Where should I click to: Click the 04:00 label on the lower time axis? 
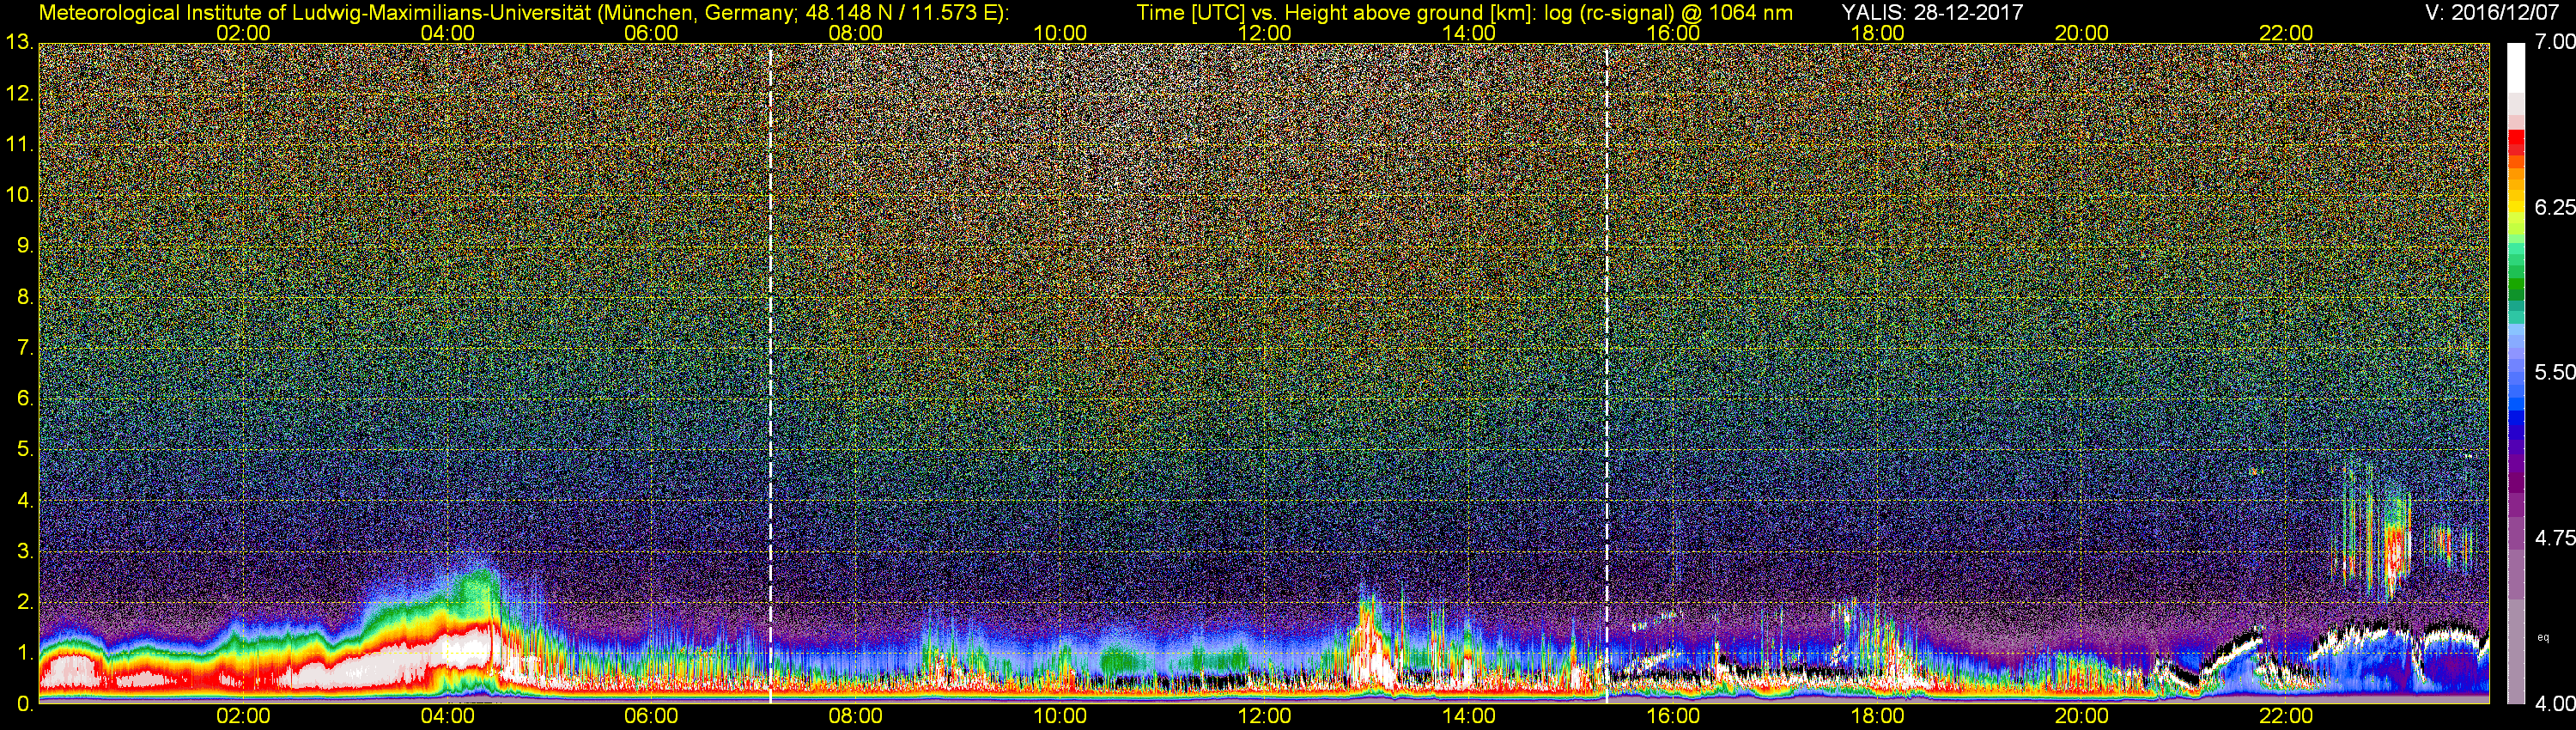tap(447, 717)
